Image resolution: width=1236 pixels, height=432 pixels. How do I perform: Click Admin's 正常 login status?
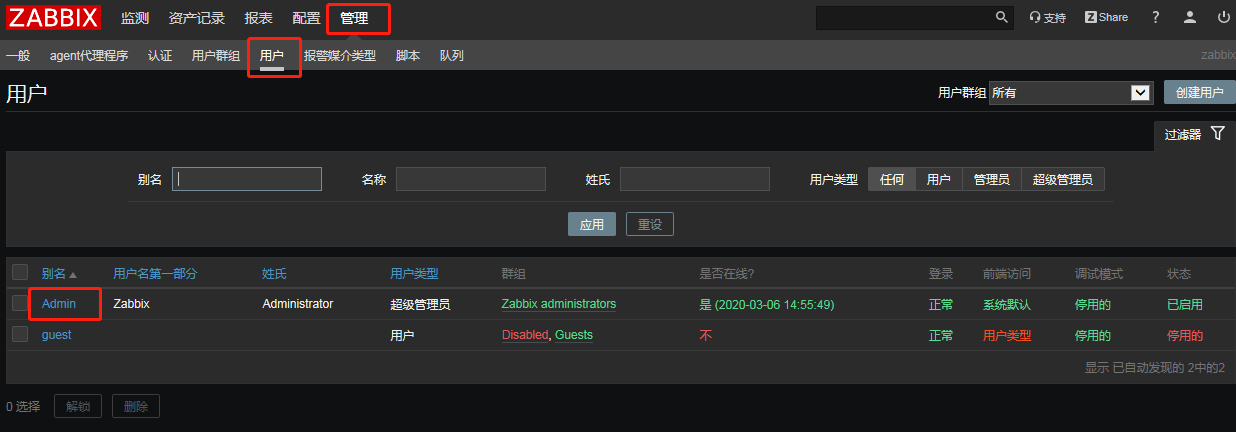pos(941,305)
